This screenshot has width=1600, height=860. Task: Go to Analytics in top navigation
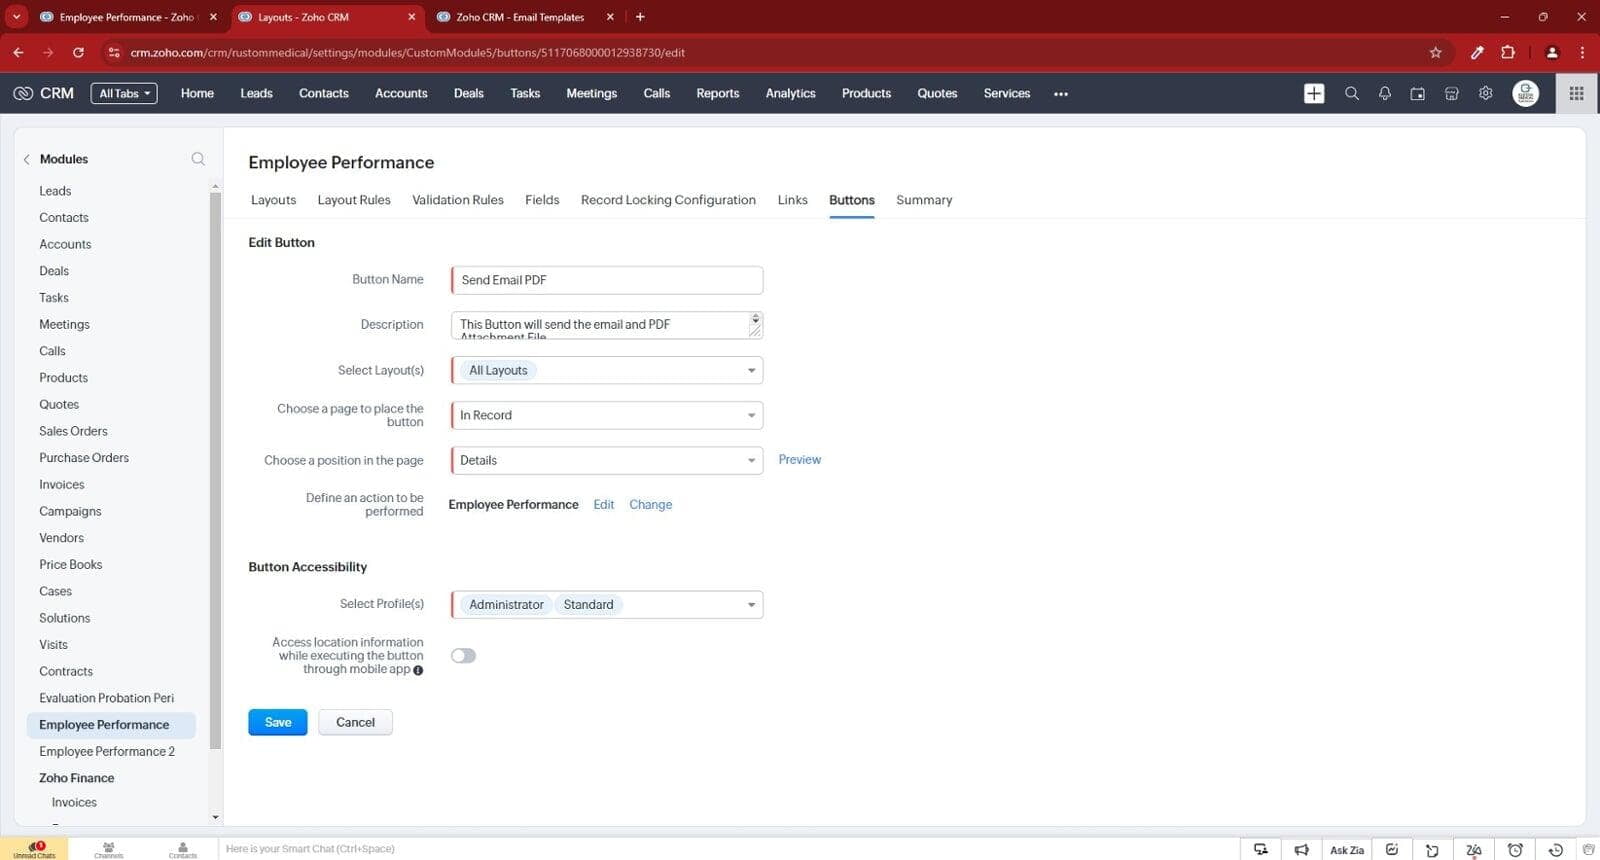[790, 93]
